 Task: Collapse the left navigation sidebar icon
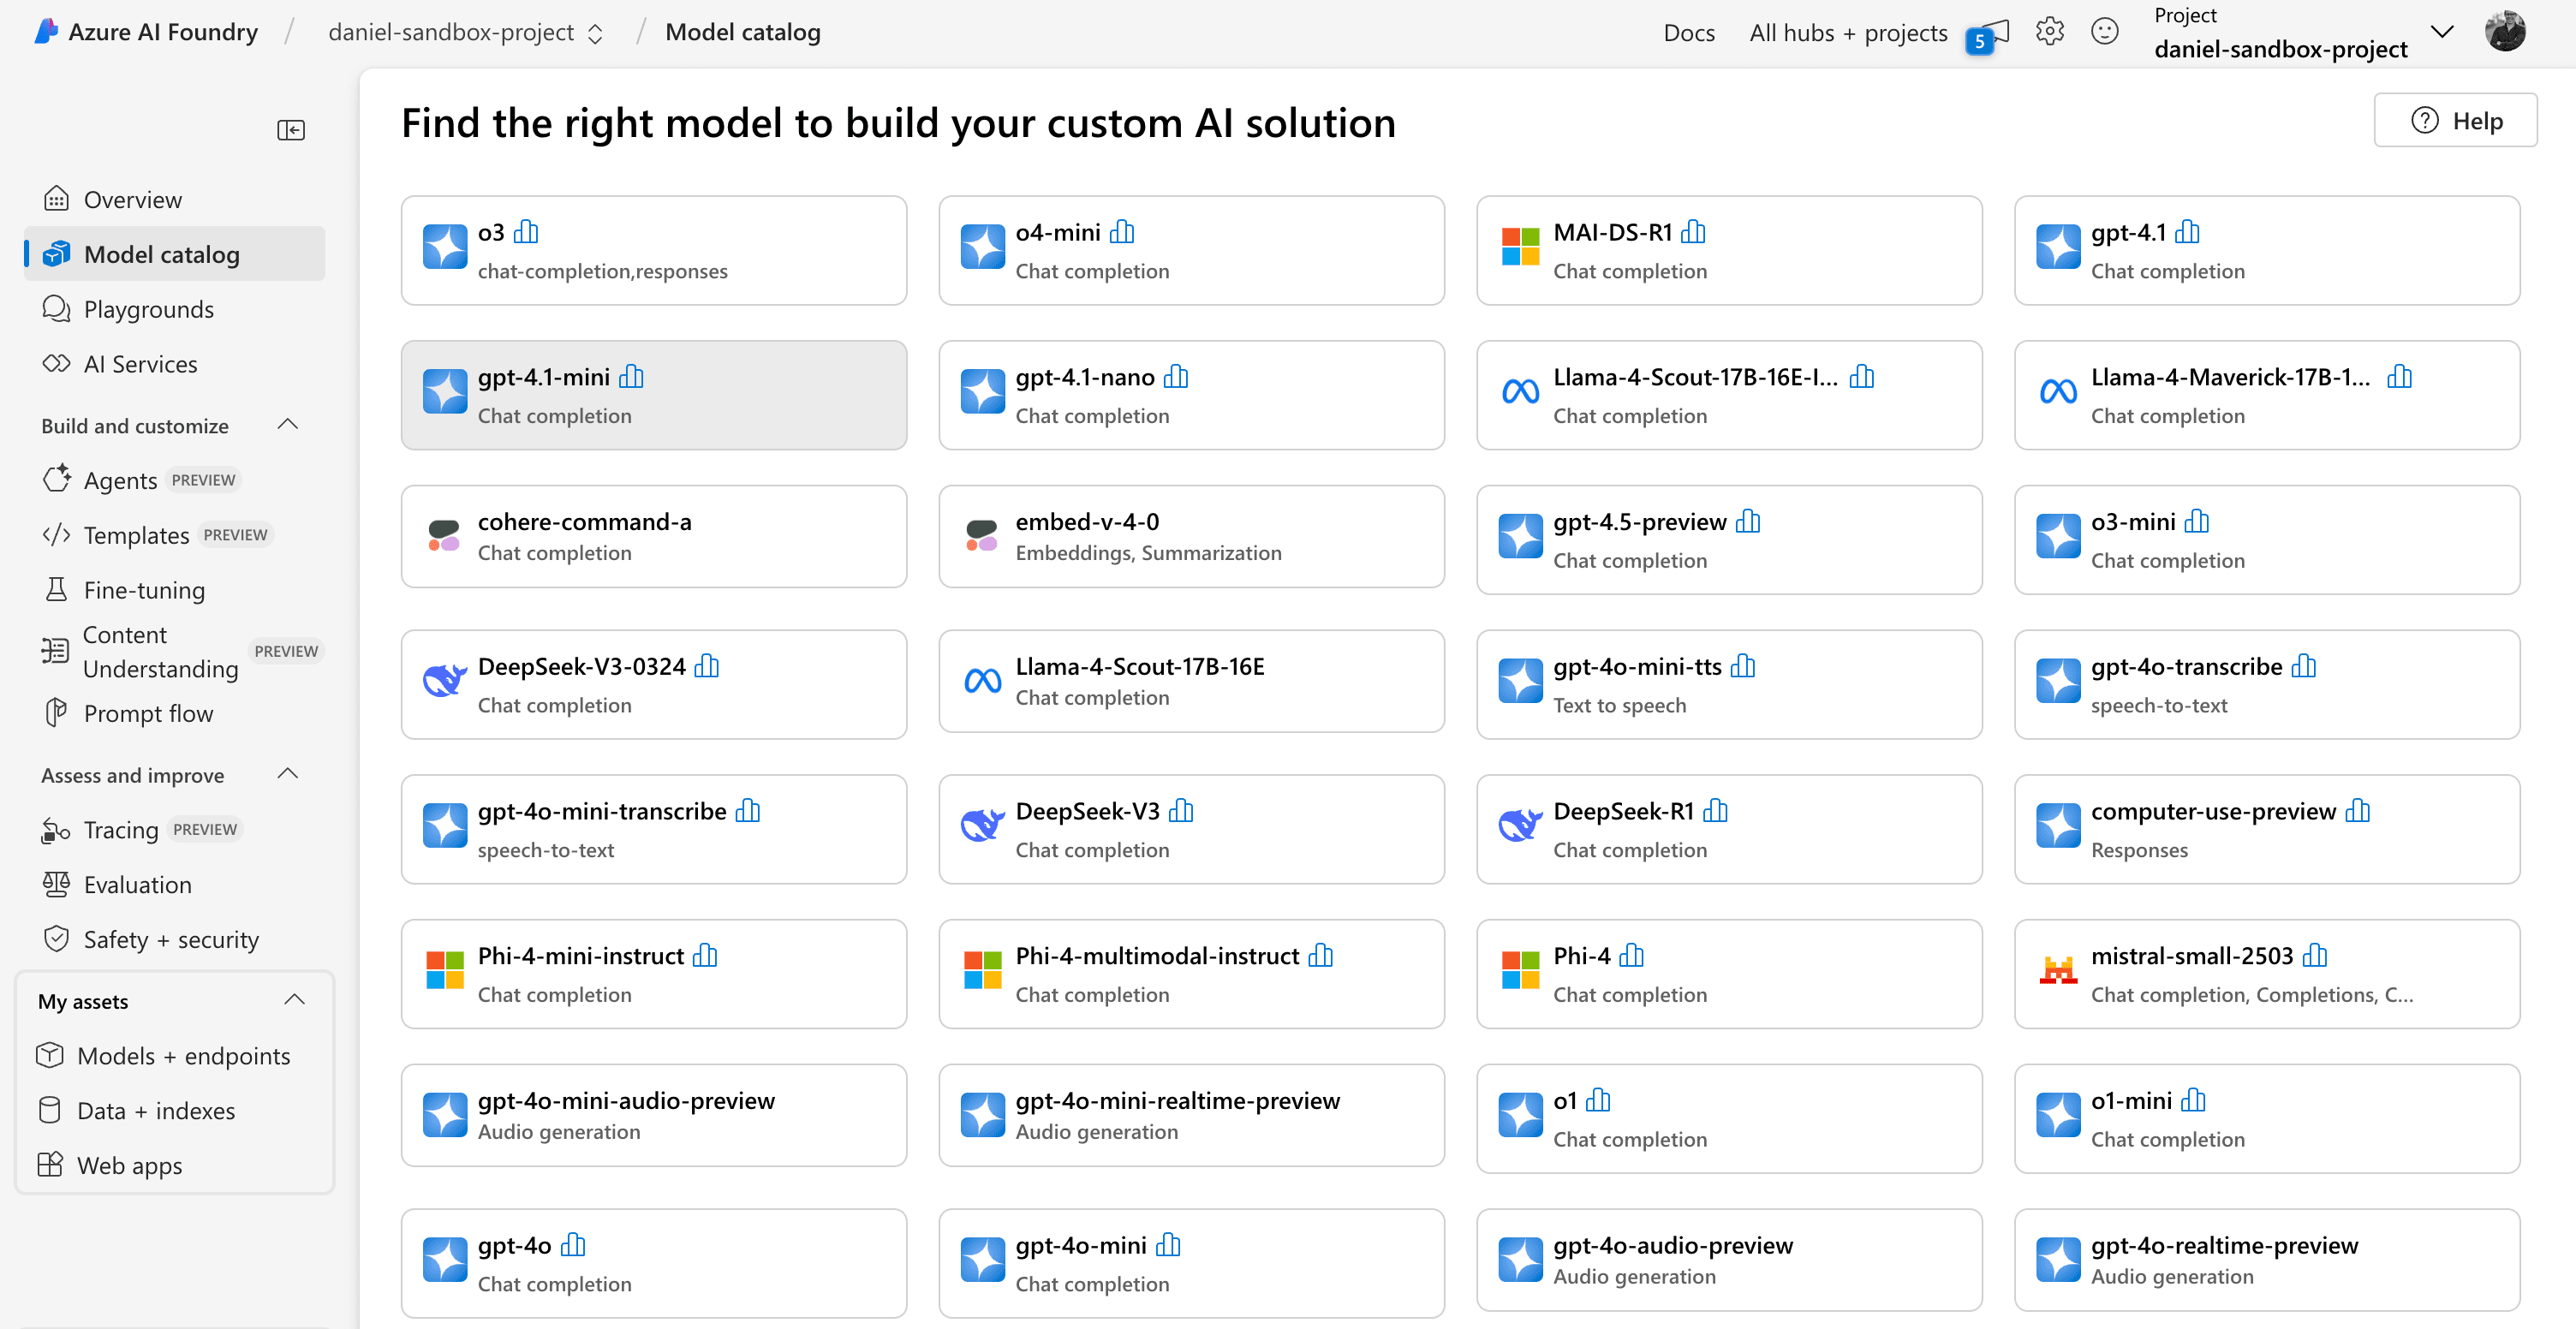(291, 130)
